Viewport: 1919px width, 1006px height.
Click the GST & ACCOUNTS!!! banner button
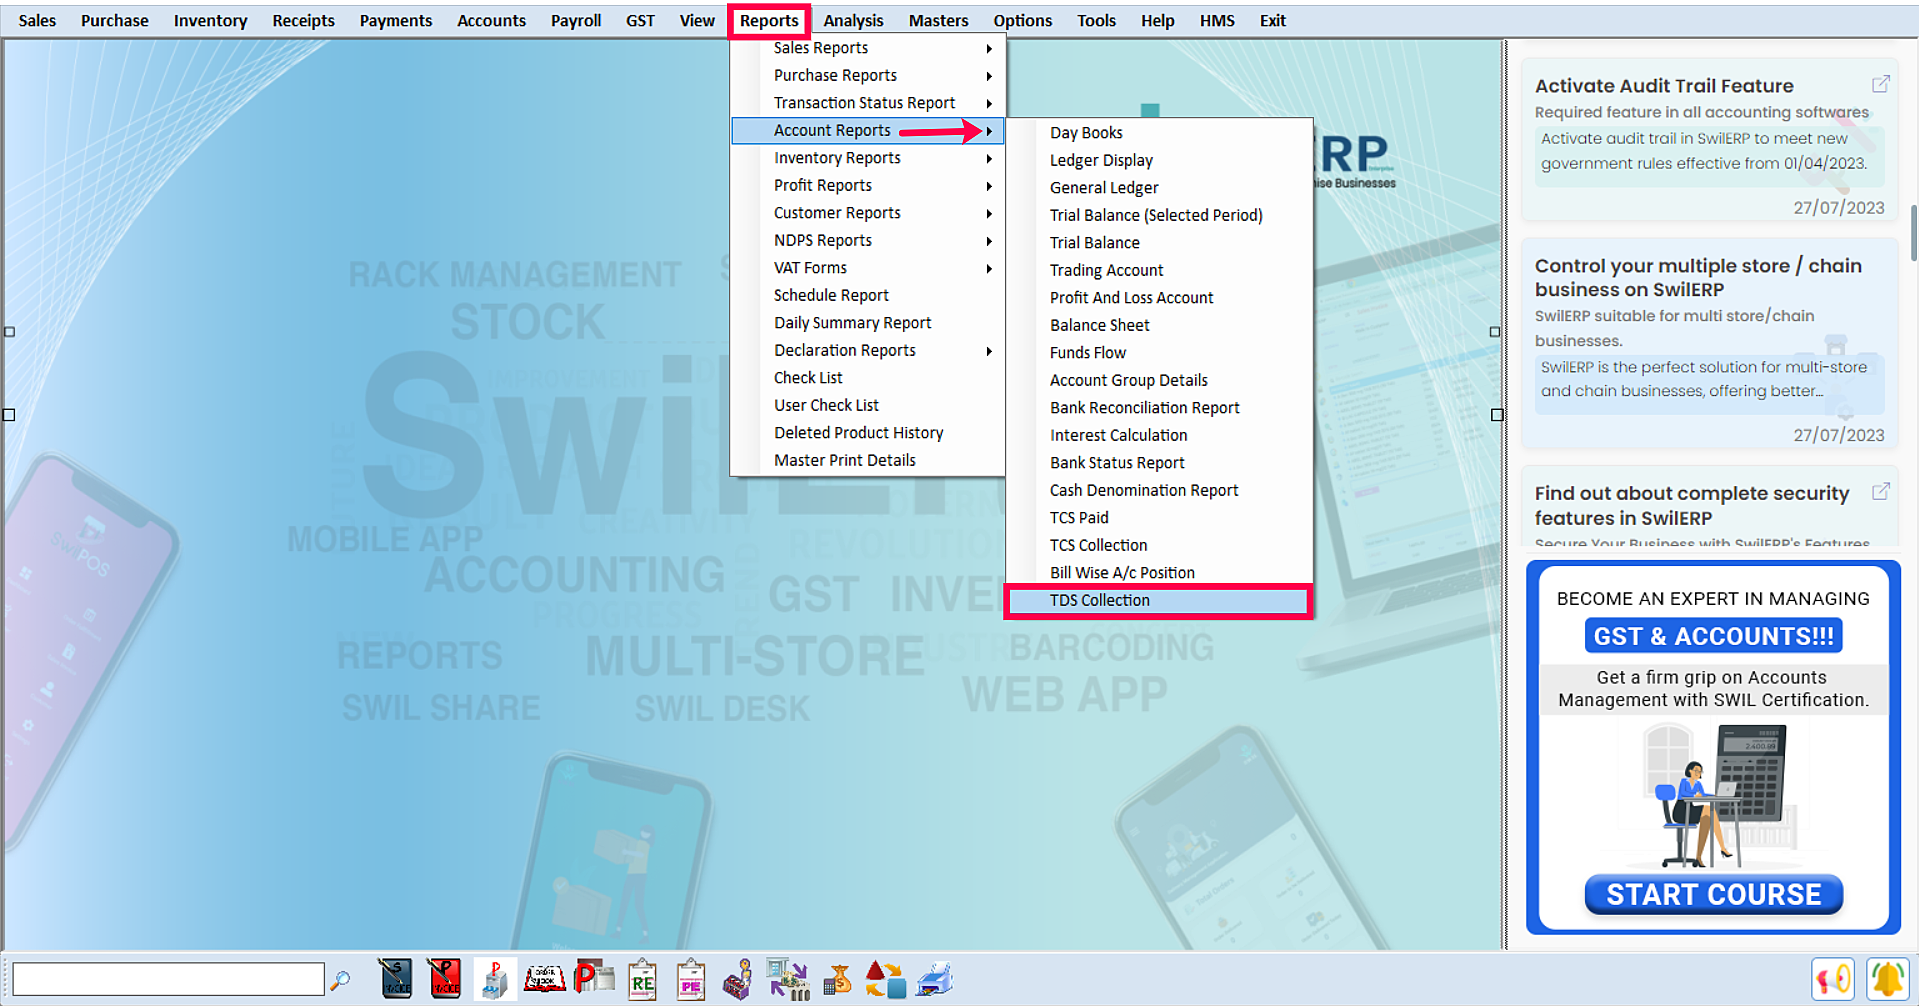pyautogui.click(x=1713, y=636)
